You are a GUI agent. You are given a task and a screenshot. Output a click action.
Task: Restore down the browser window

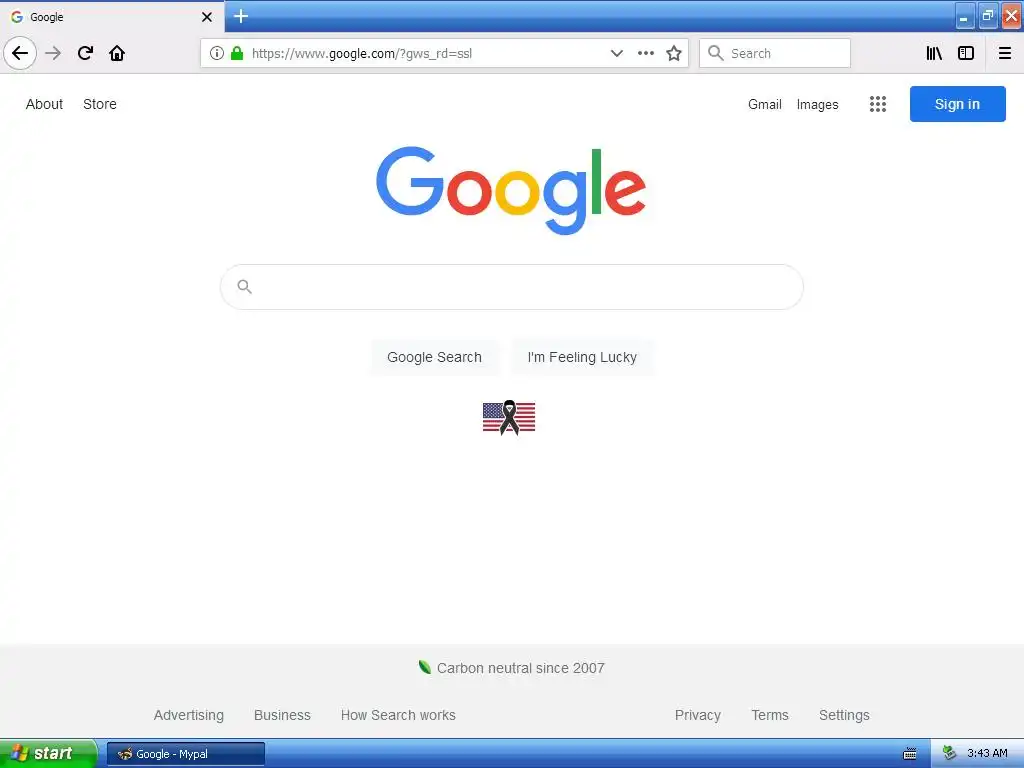tap(988, 16)
